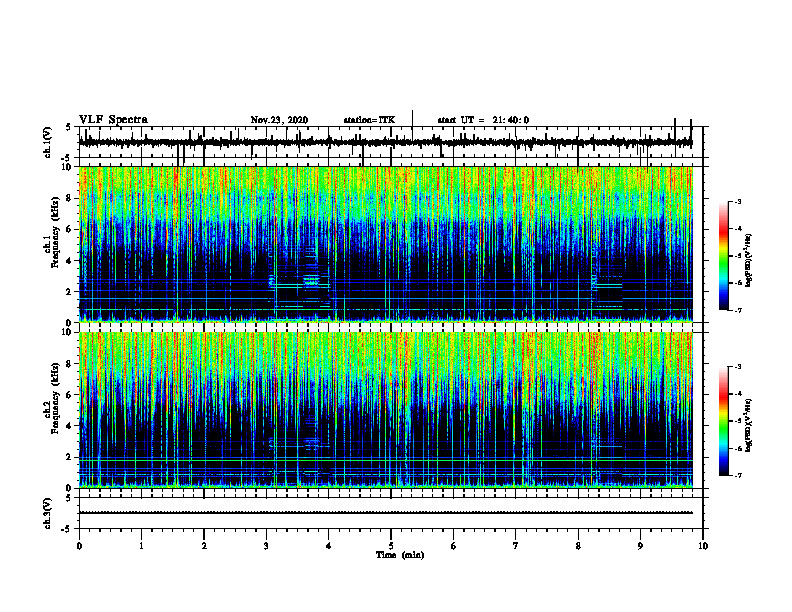Click the time axis tick label "2"
This screenshot has width=792, height=612.
click(x=204, y=546)
